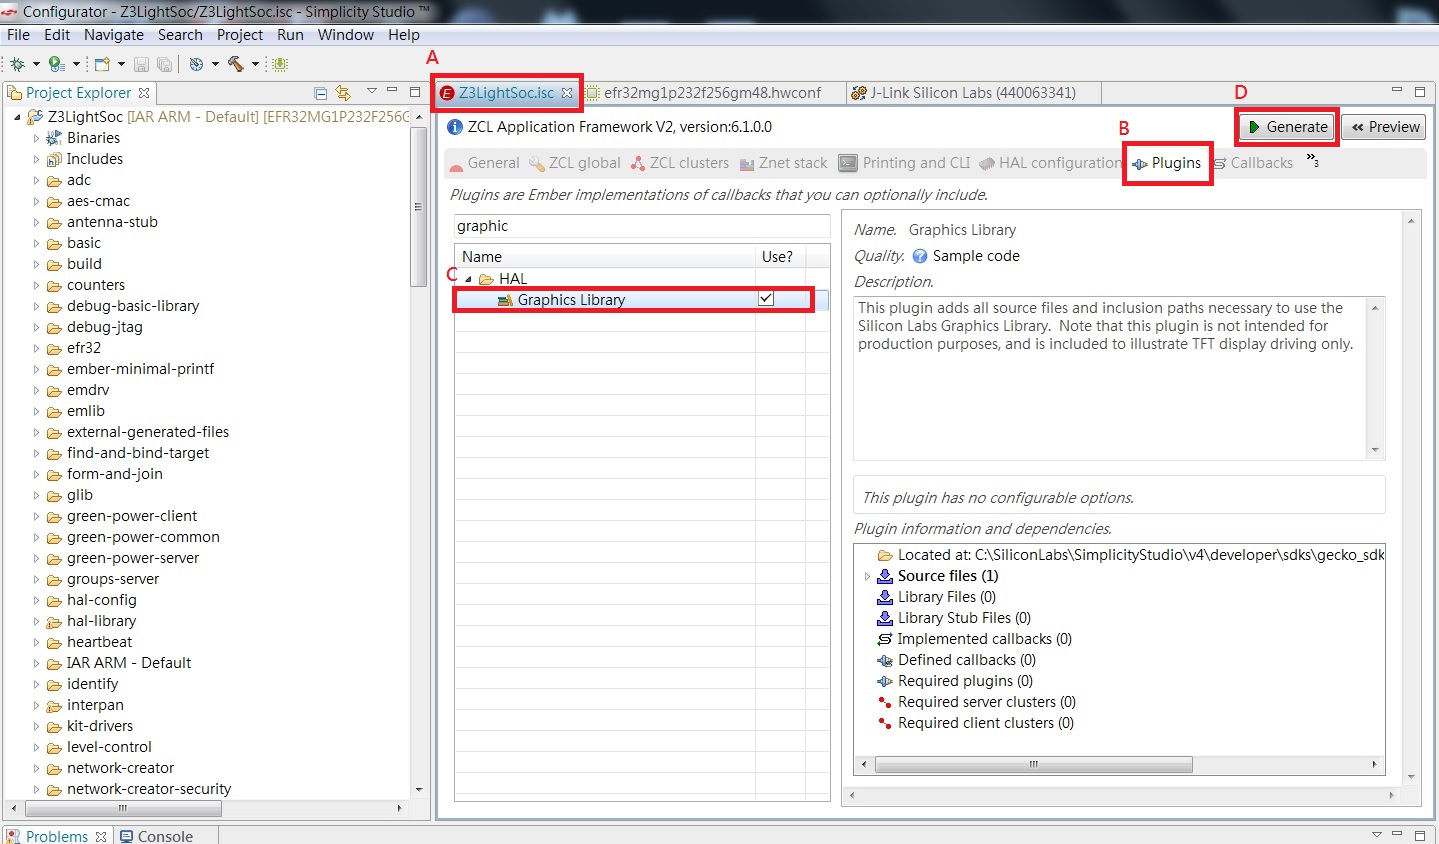1439x844 pixels.
Task: Open the Build hammer dropdown arrow
Action: [255, 65]
